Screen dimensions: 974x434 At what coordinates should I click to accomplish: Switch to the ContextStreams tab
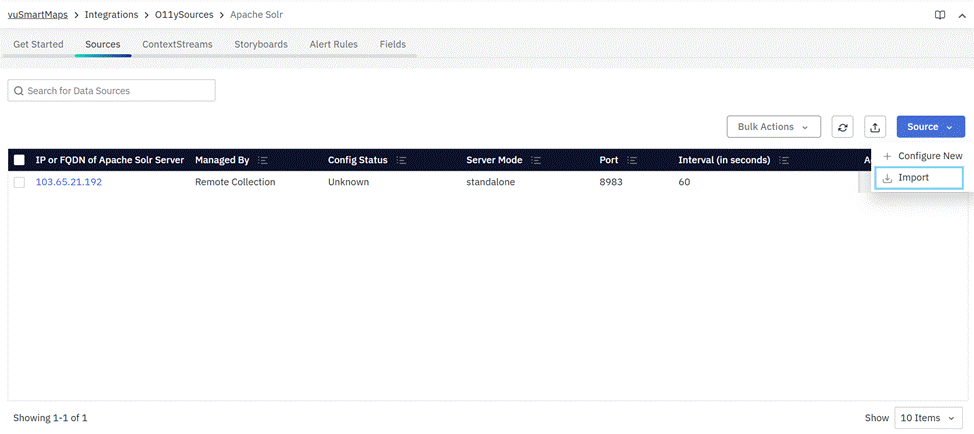tap(177, 45)
